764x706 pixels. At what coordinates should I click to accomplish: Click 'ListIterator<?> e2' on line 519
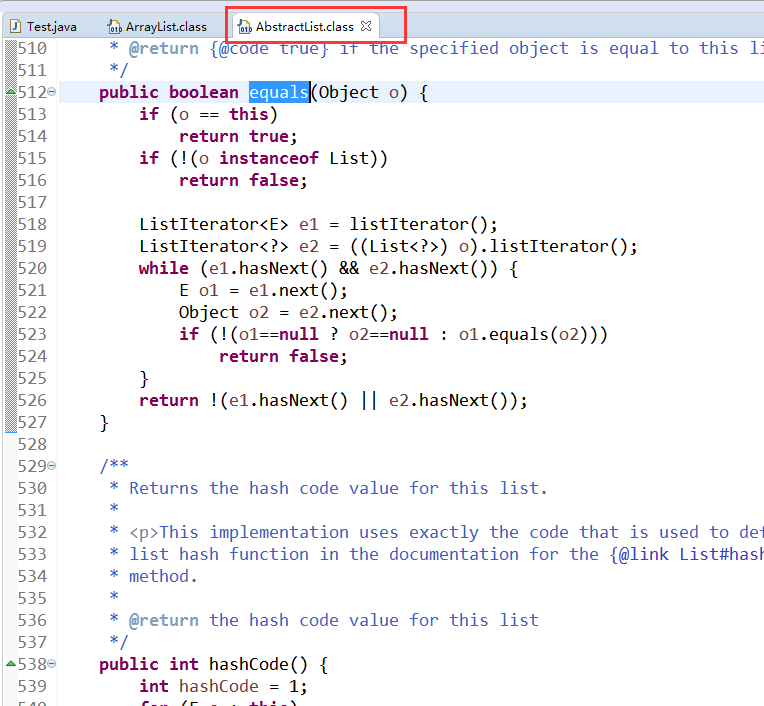click(x=229, y=246)
